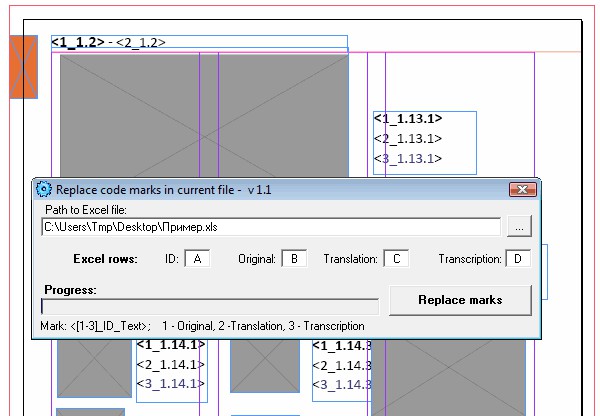The width and height of the screenshot is (600, 416).
Task: Click the <2_1.14.1> text mark
Action: point(171,364)
